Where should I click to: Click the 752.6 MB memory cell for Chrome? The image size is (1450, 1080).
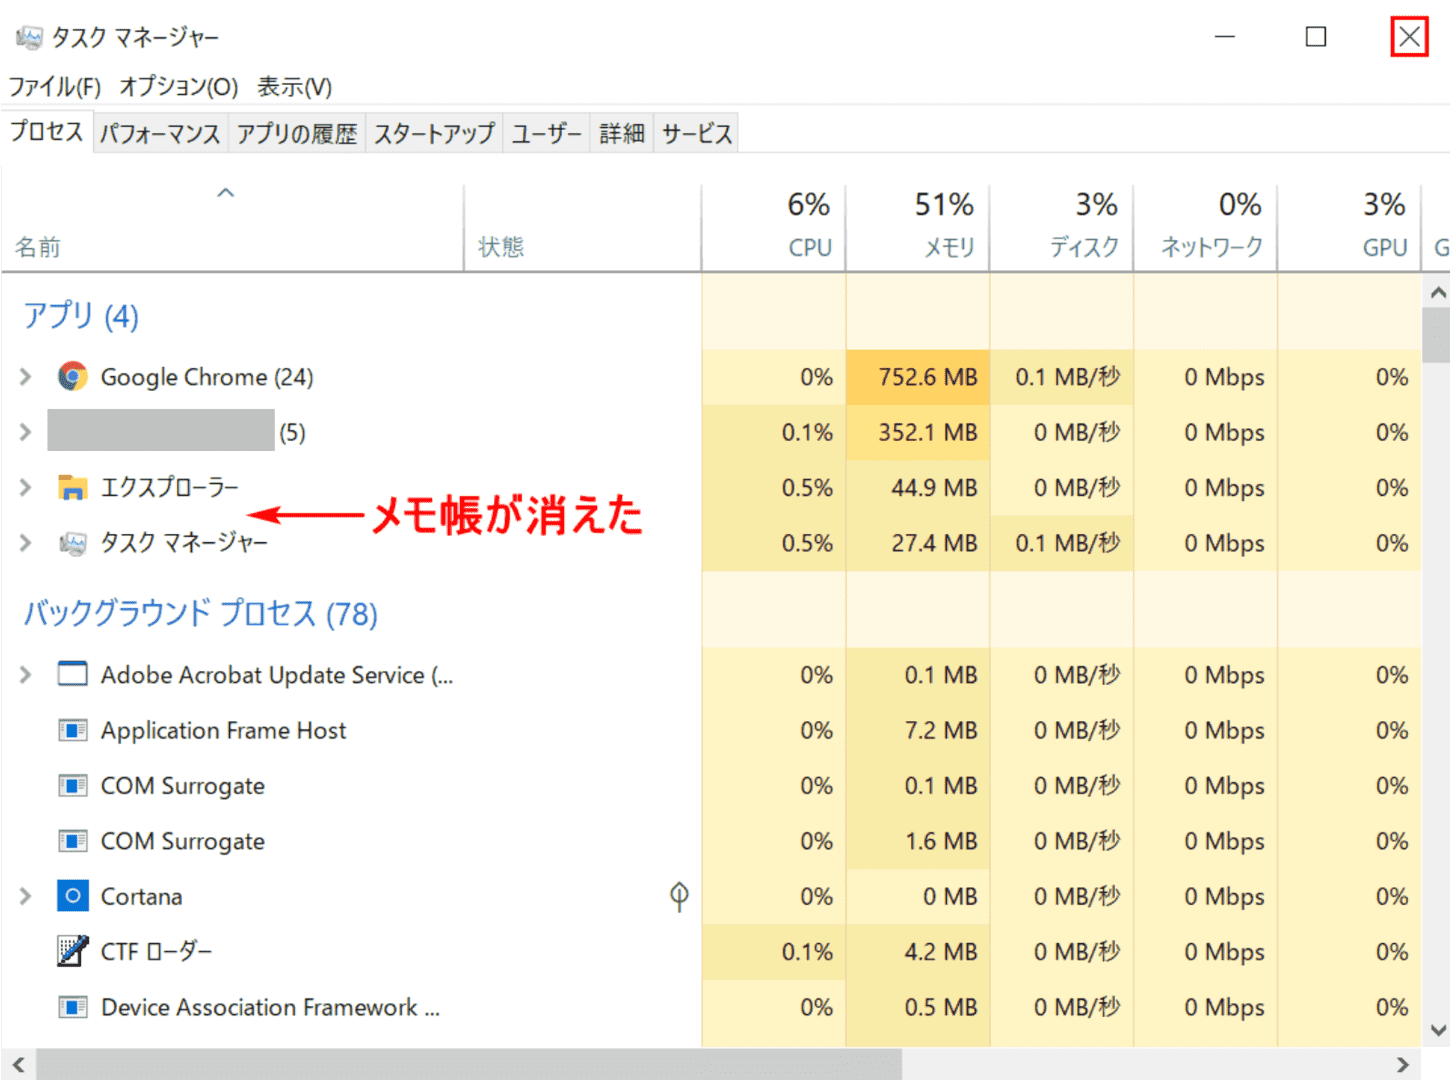[x=918, y=377]
